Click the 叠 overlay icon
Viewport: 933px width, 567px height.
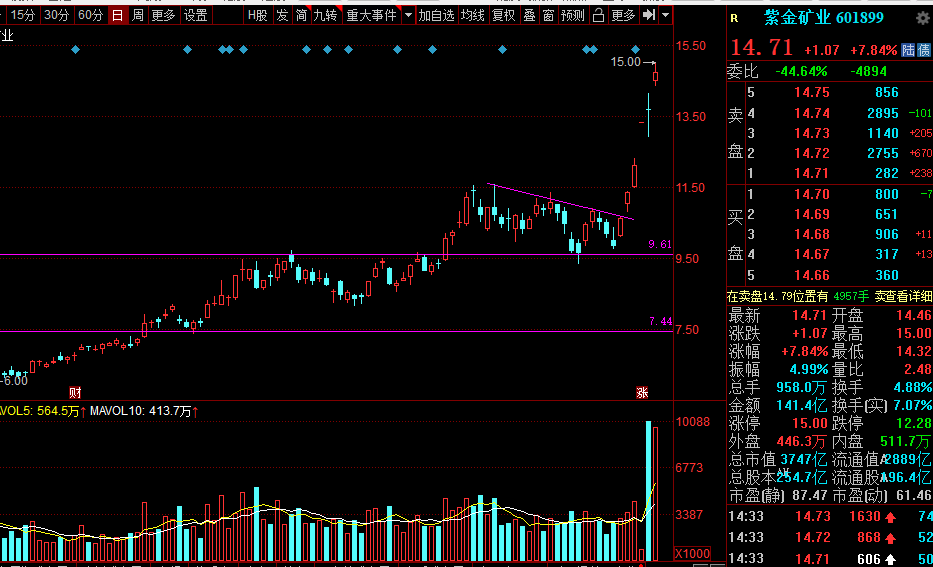(x=530, y=15)
